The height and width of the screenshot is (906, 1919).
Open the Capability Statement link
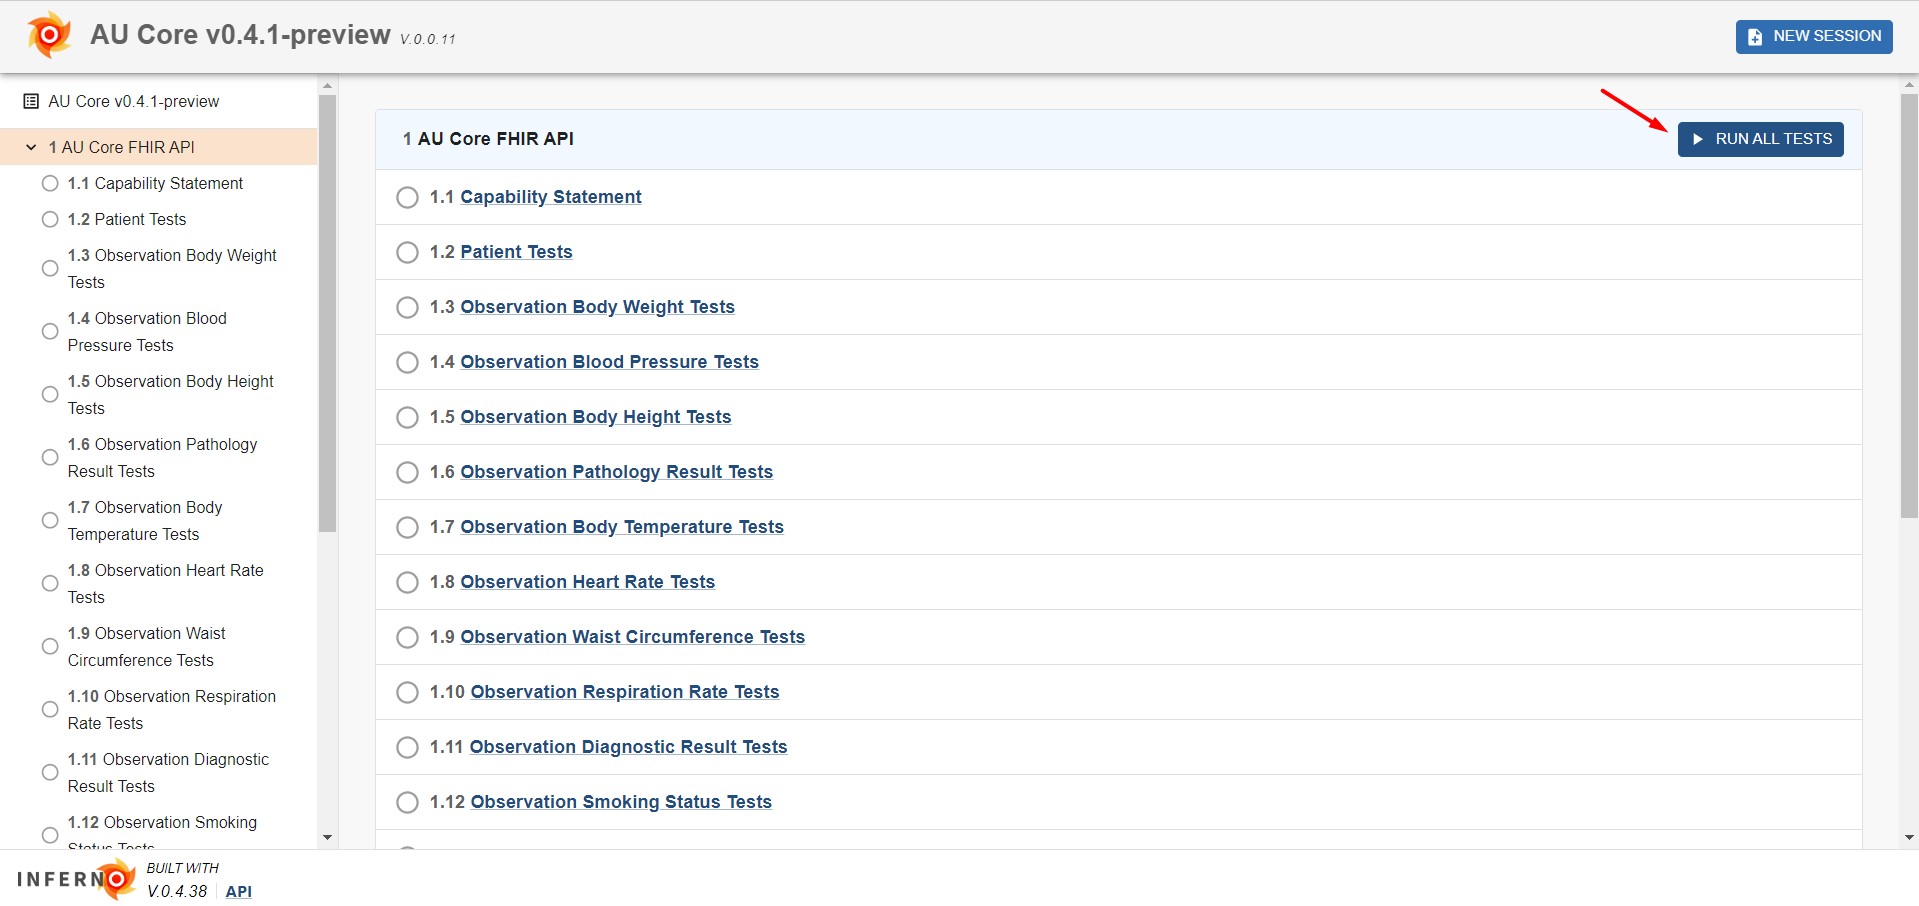(x=550, y=197)
